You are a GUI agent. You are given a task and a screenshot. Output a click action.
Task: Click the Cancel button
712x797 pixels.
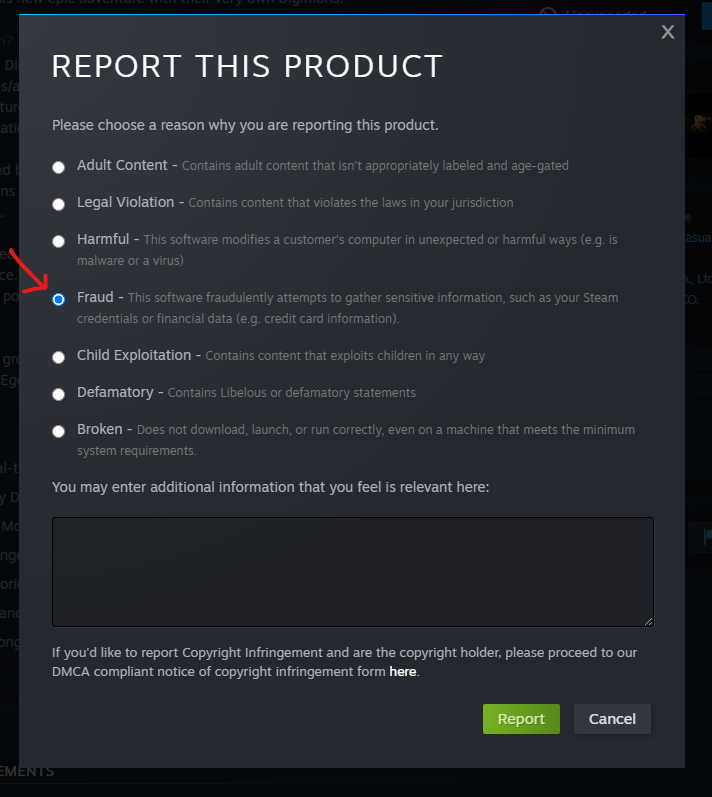coord(612,719)
